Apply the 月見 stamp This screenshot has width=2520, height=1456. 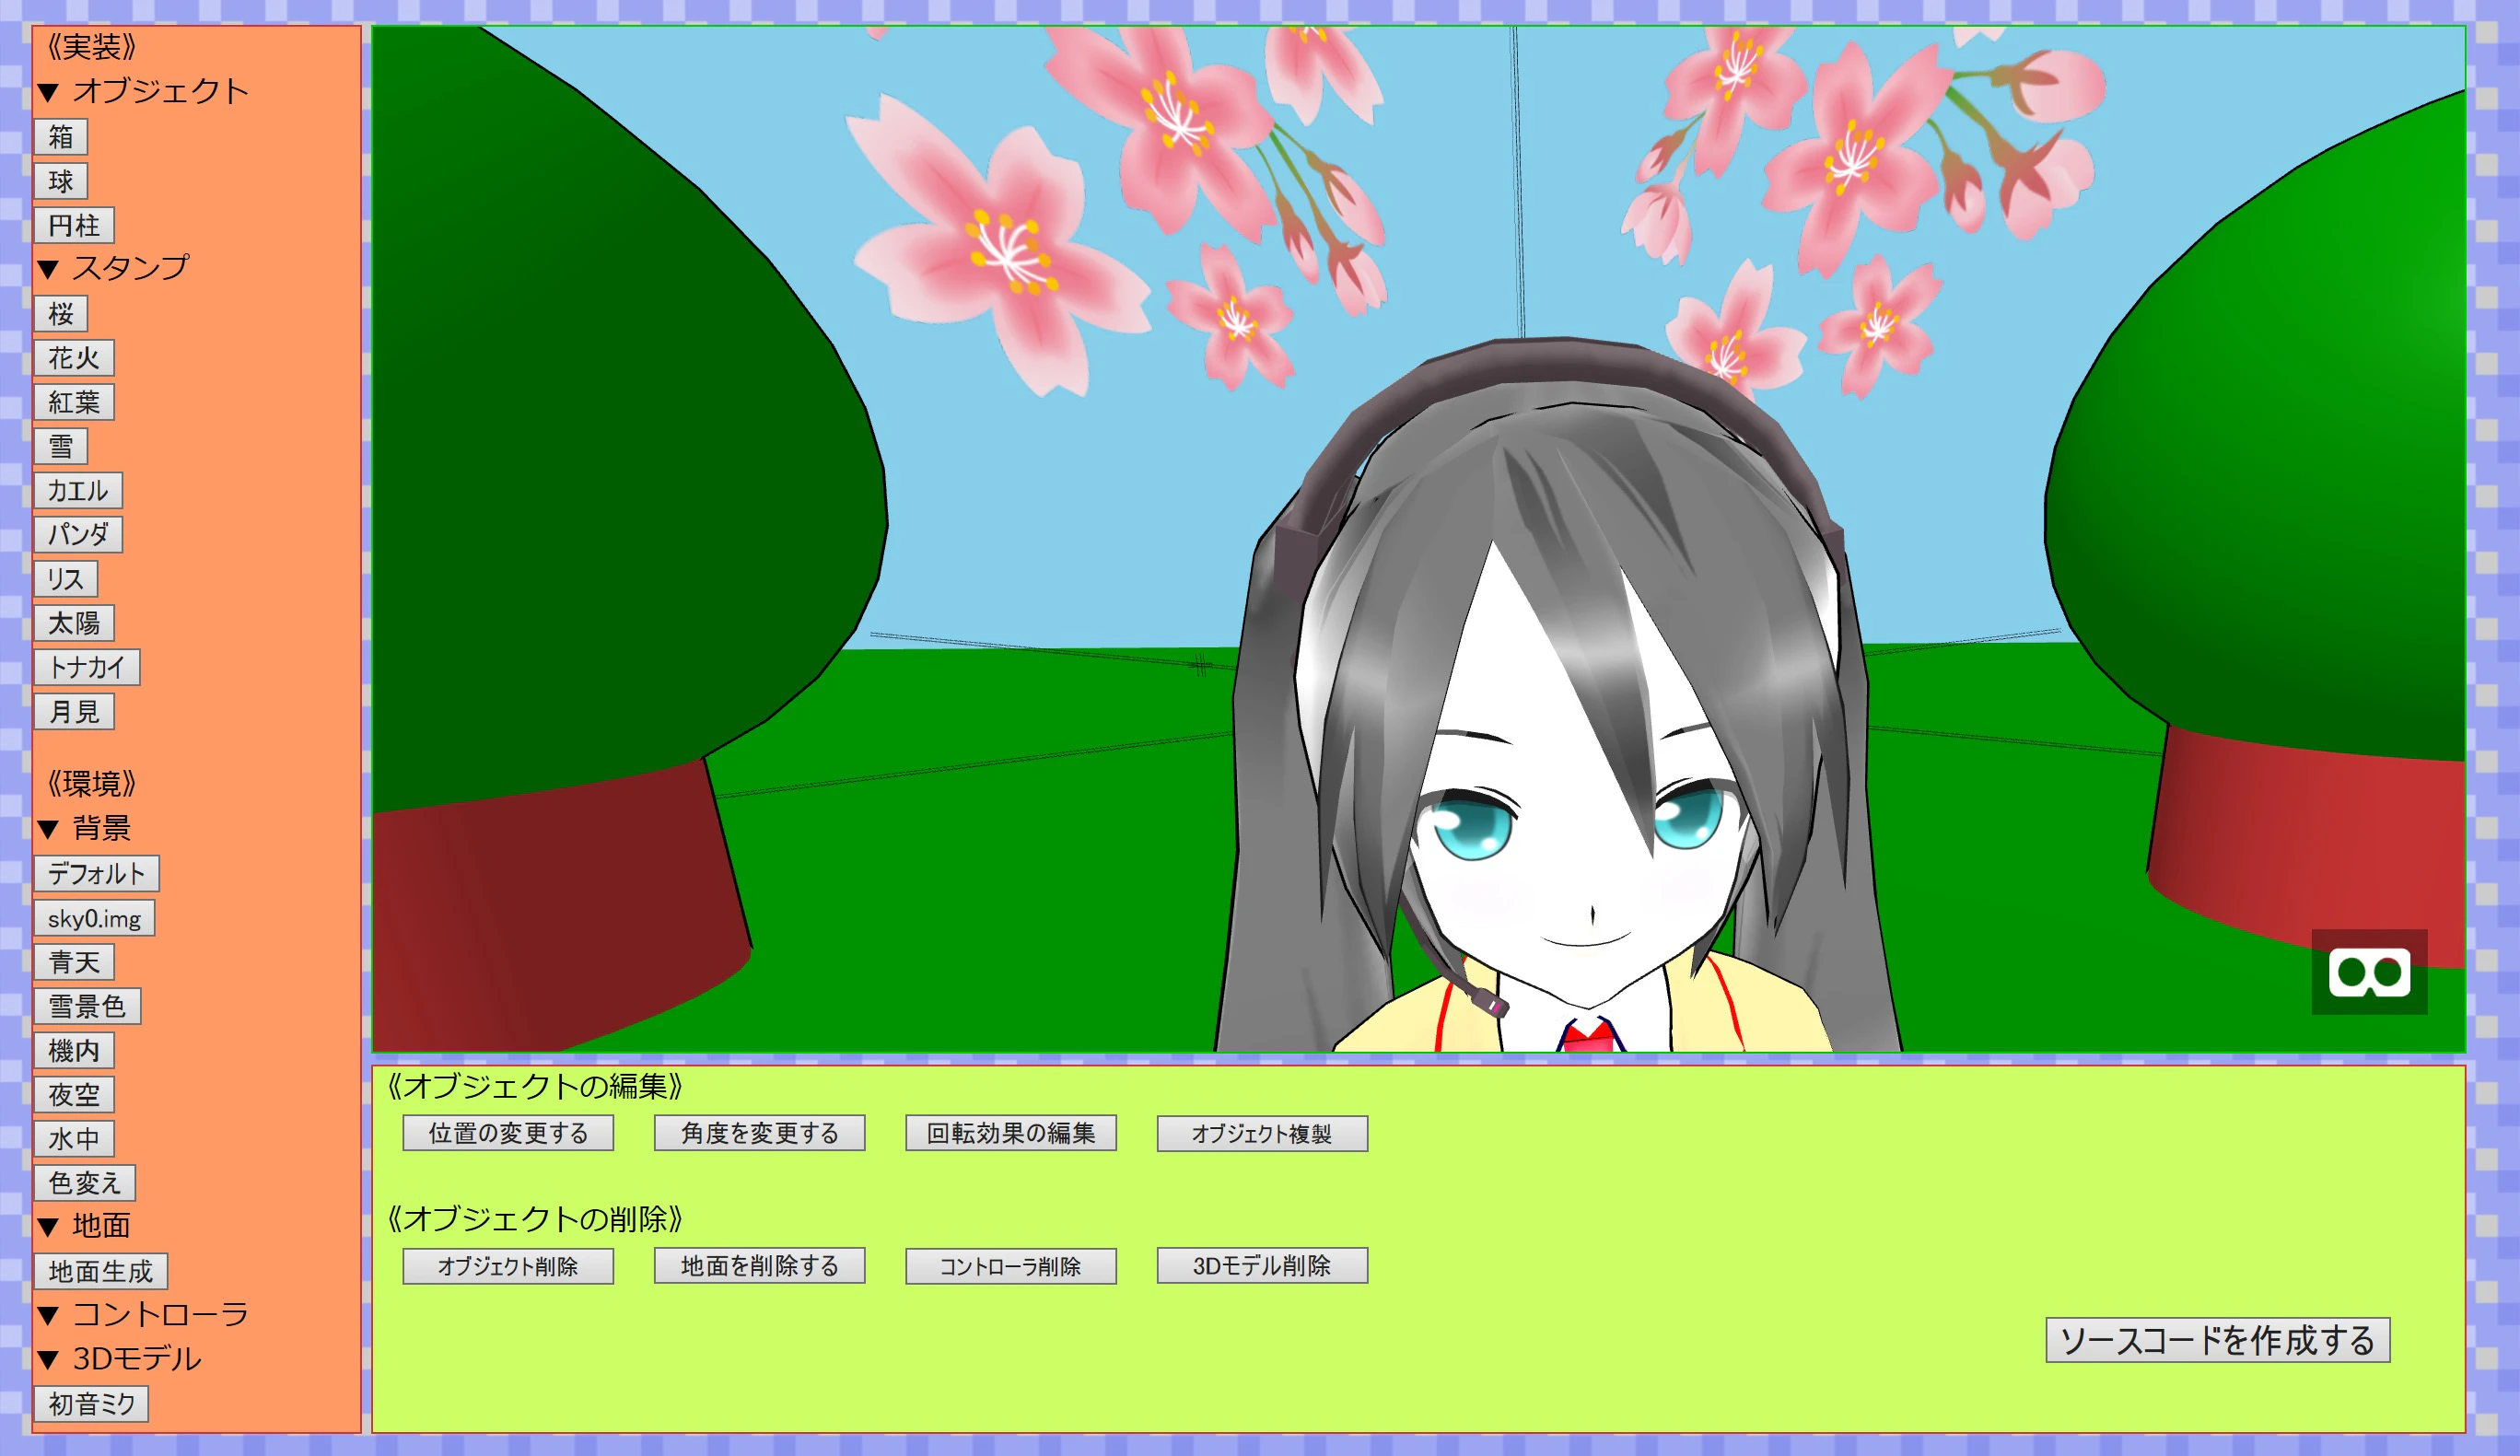(74, 712)
